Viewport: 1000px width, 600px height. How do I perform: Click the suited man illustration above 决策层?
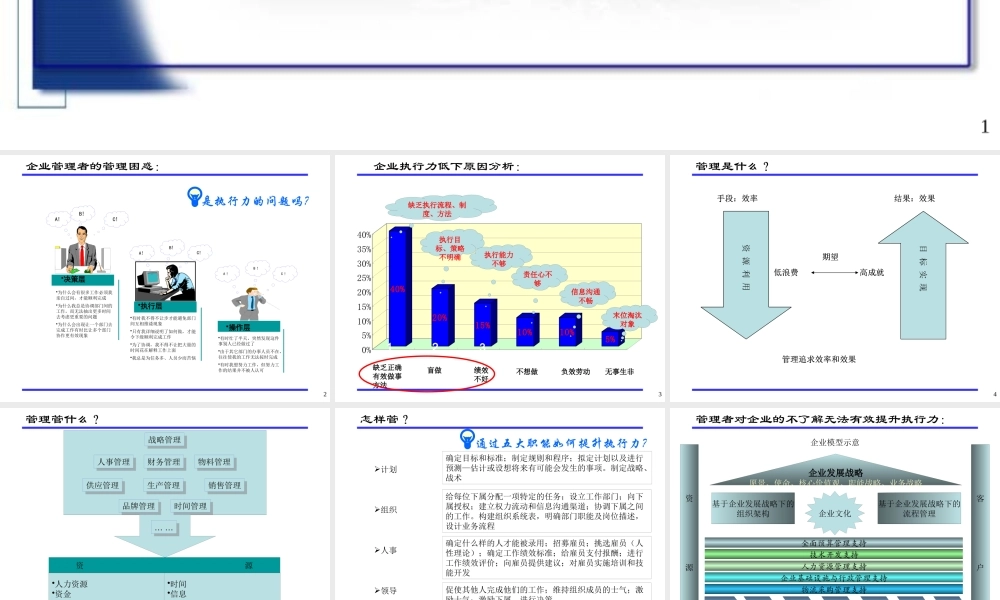pos(82,247)
